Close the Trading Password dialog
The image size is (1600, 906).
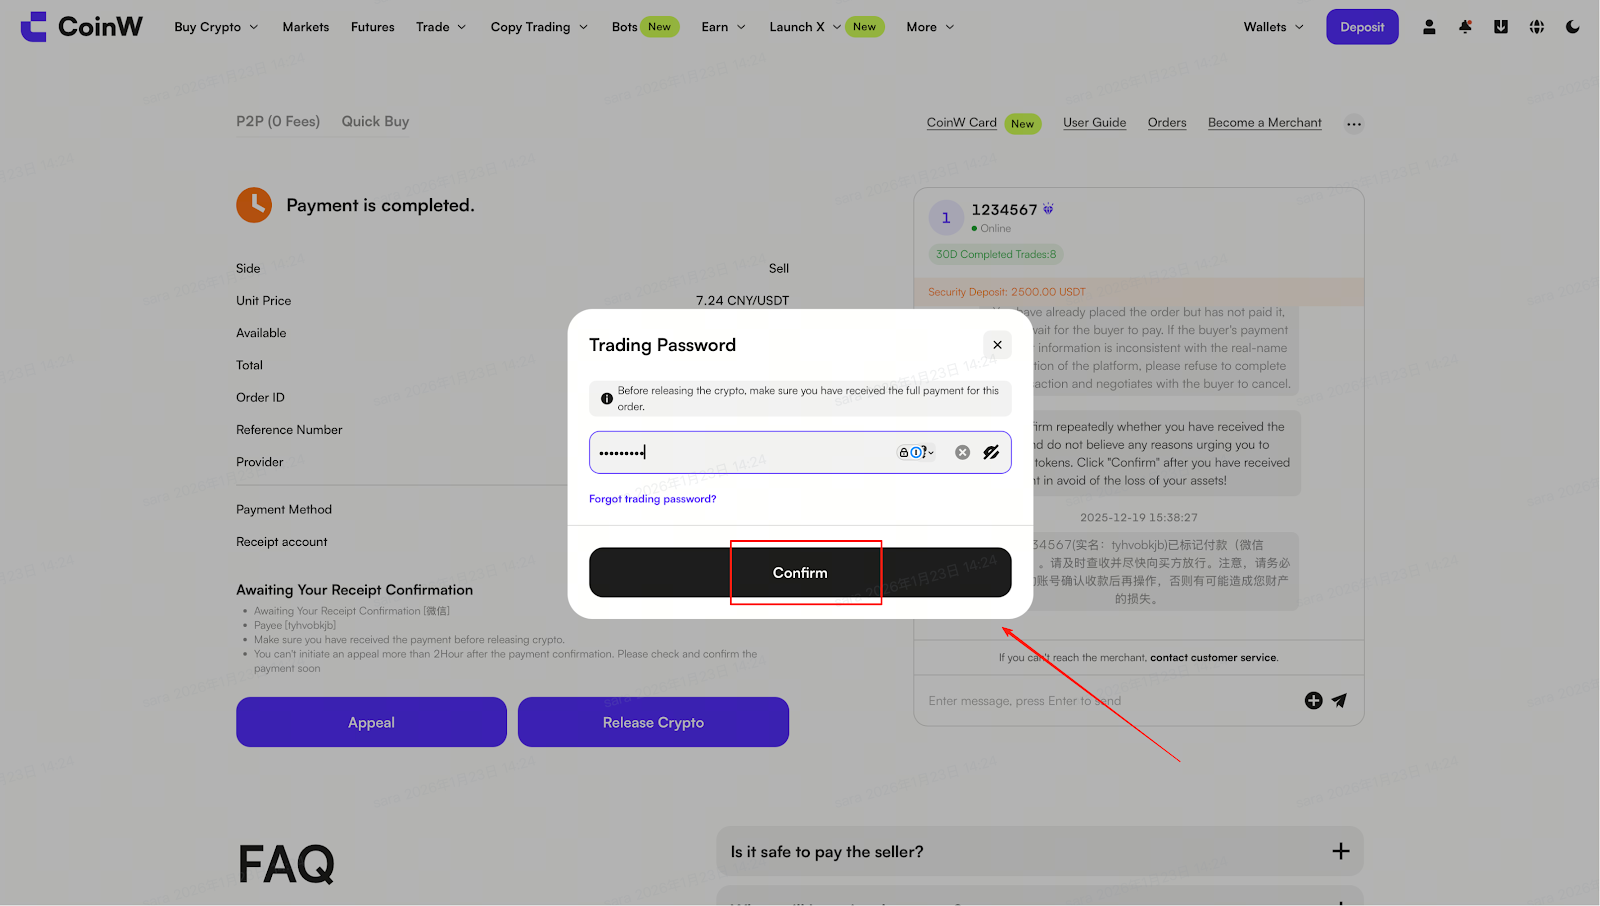click(997, 345)
